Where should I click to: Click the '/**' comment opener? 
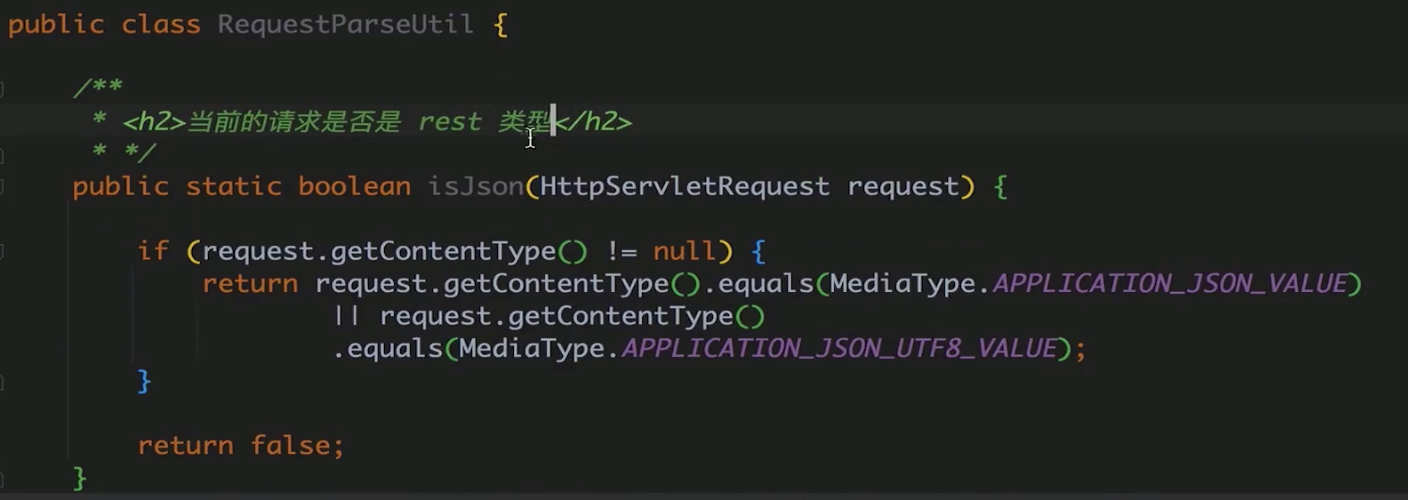(x=97, y=89)
